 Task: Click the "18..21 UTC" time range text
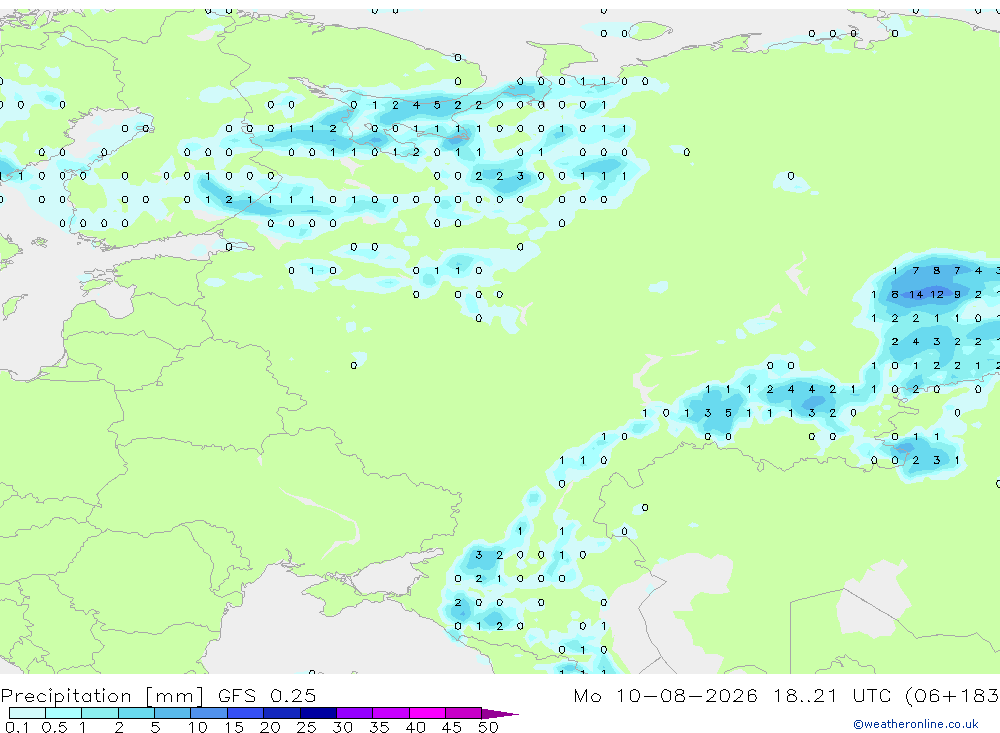point(834,695)
